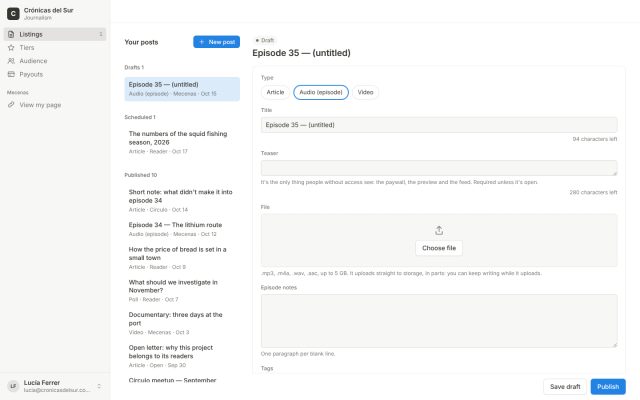Open scheduled post about squid fishing season

182,142
